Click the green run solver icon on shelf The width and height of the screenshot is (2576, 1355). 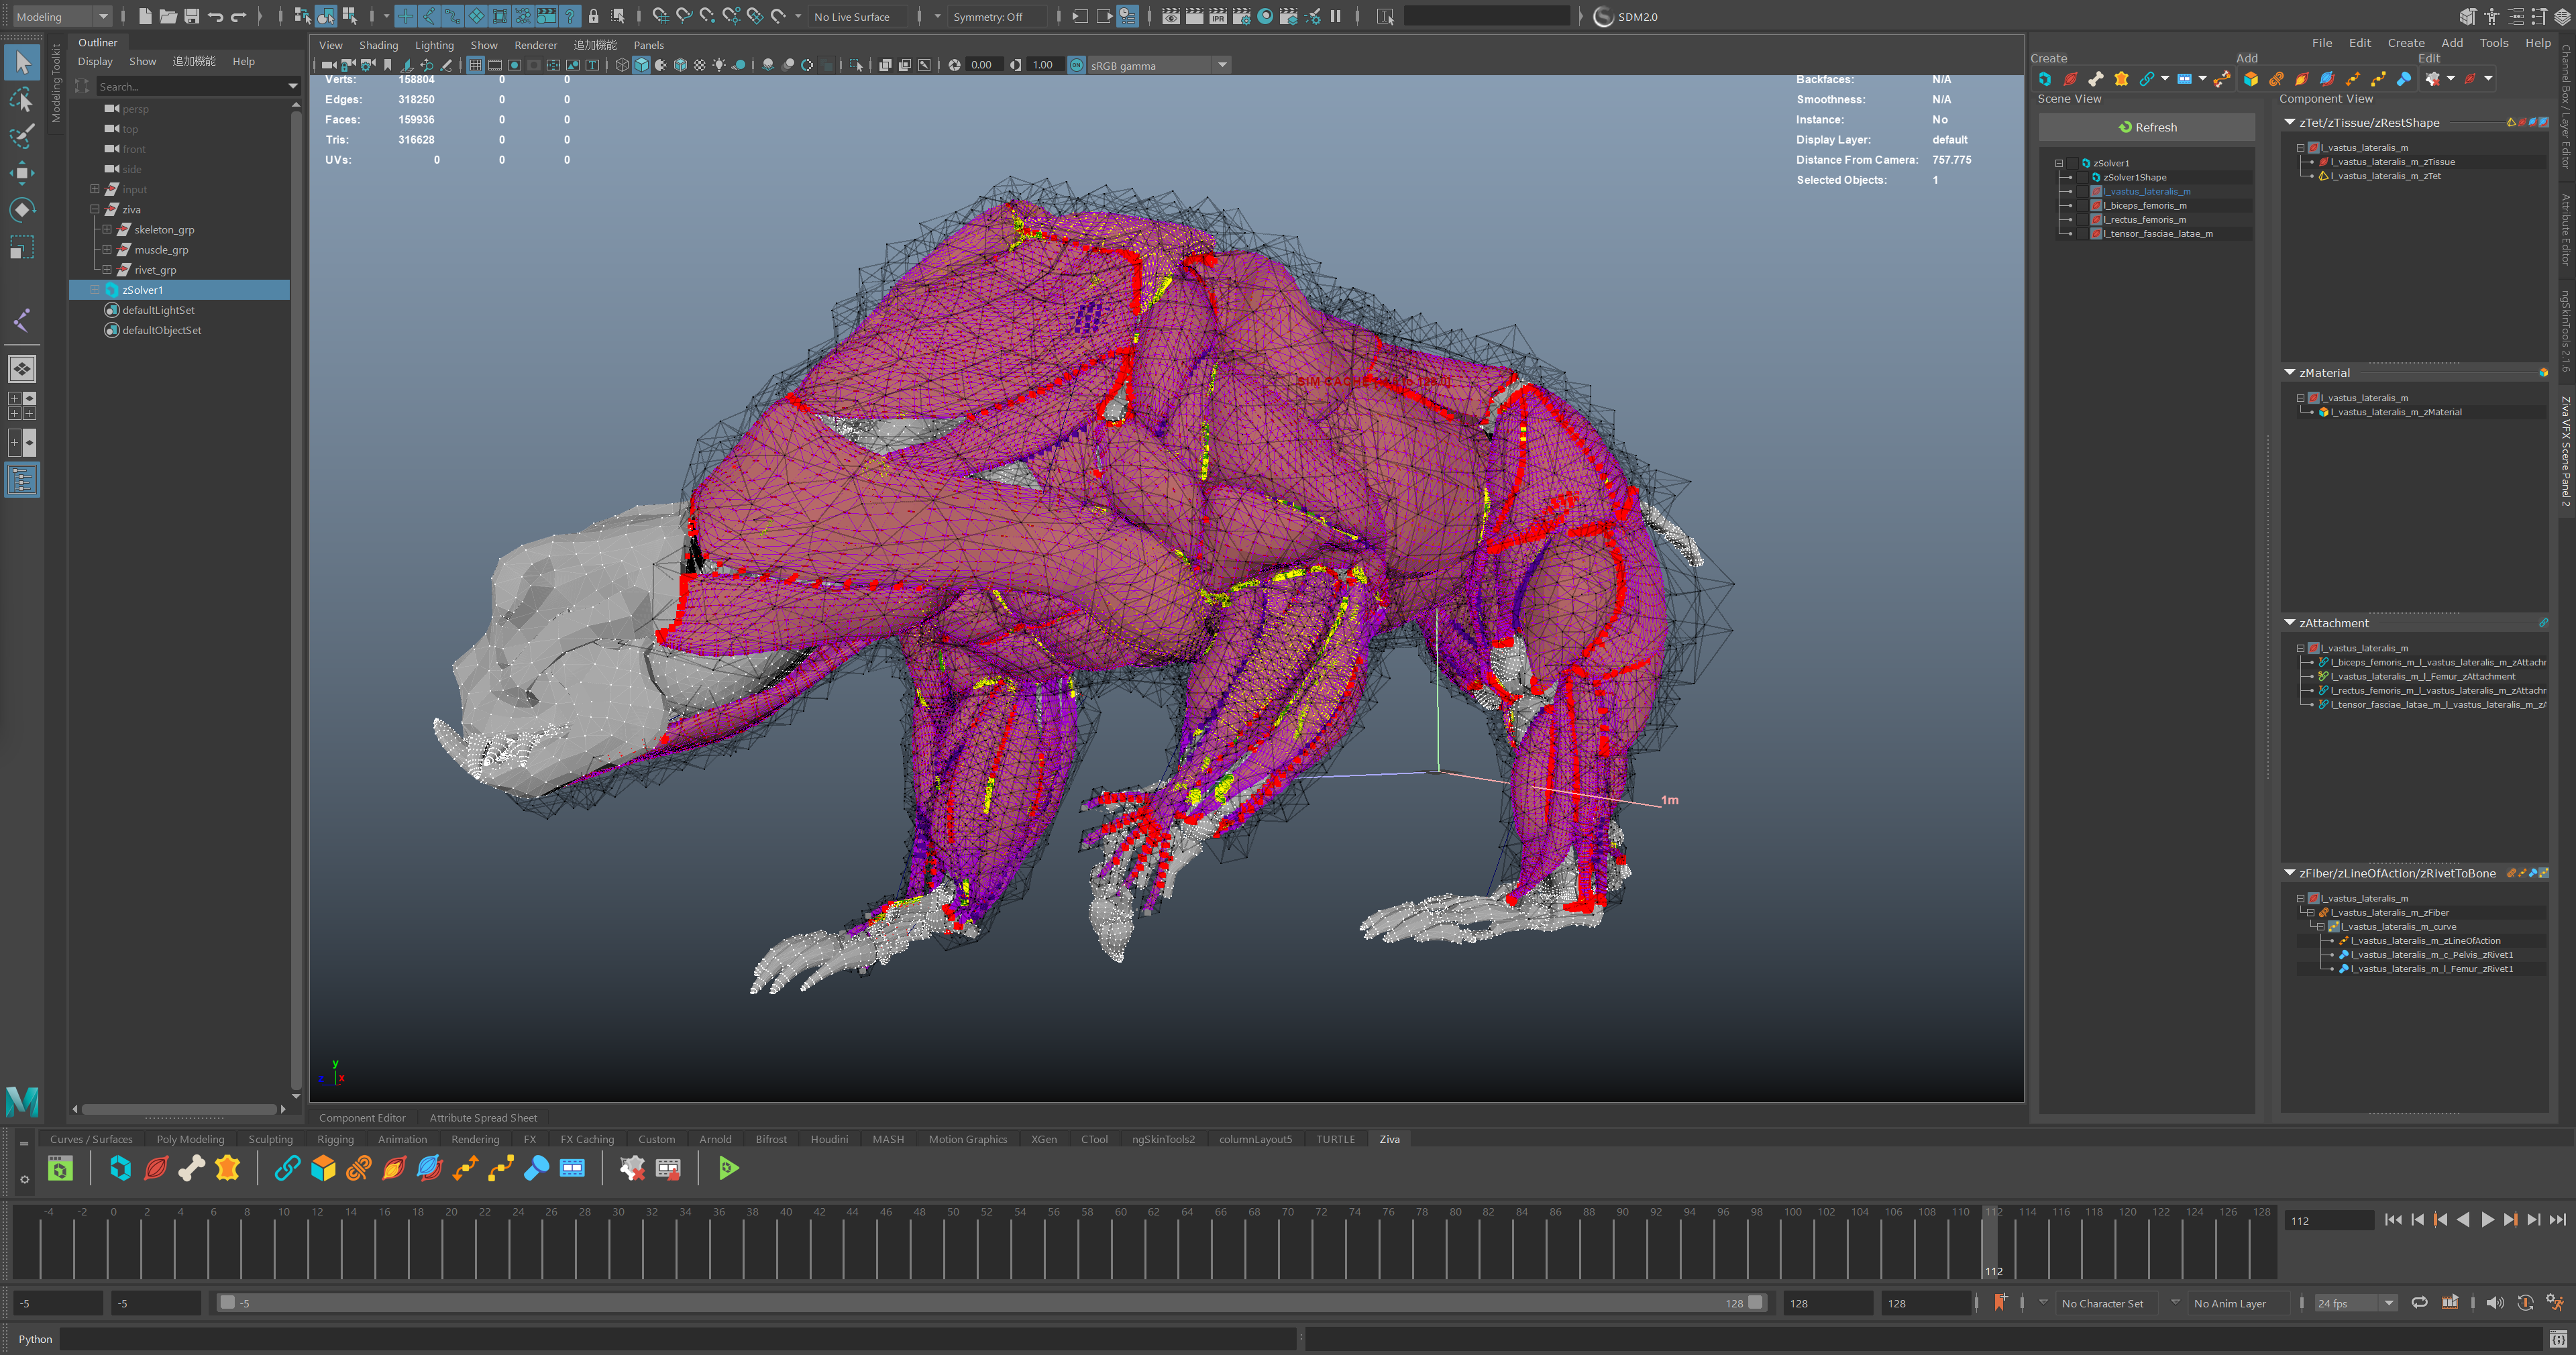click(728, 1168)
